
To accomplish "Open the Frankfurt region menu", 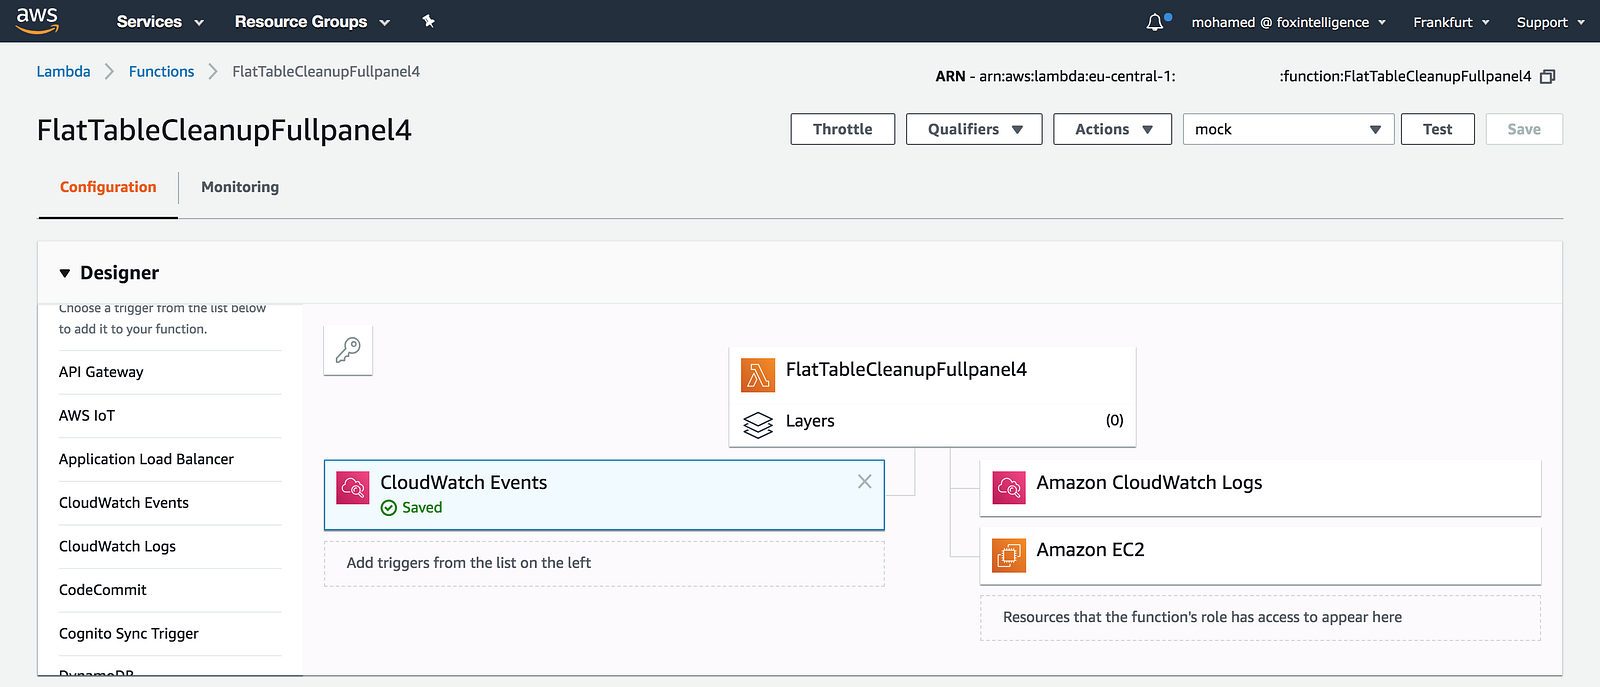I will click(x=1451, y=22).
